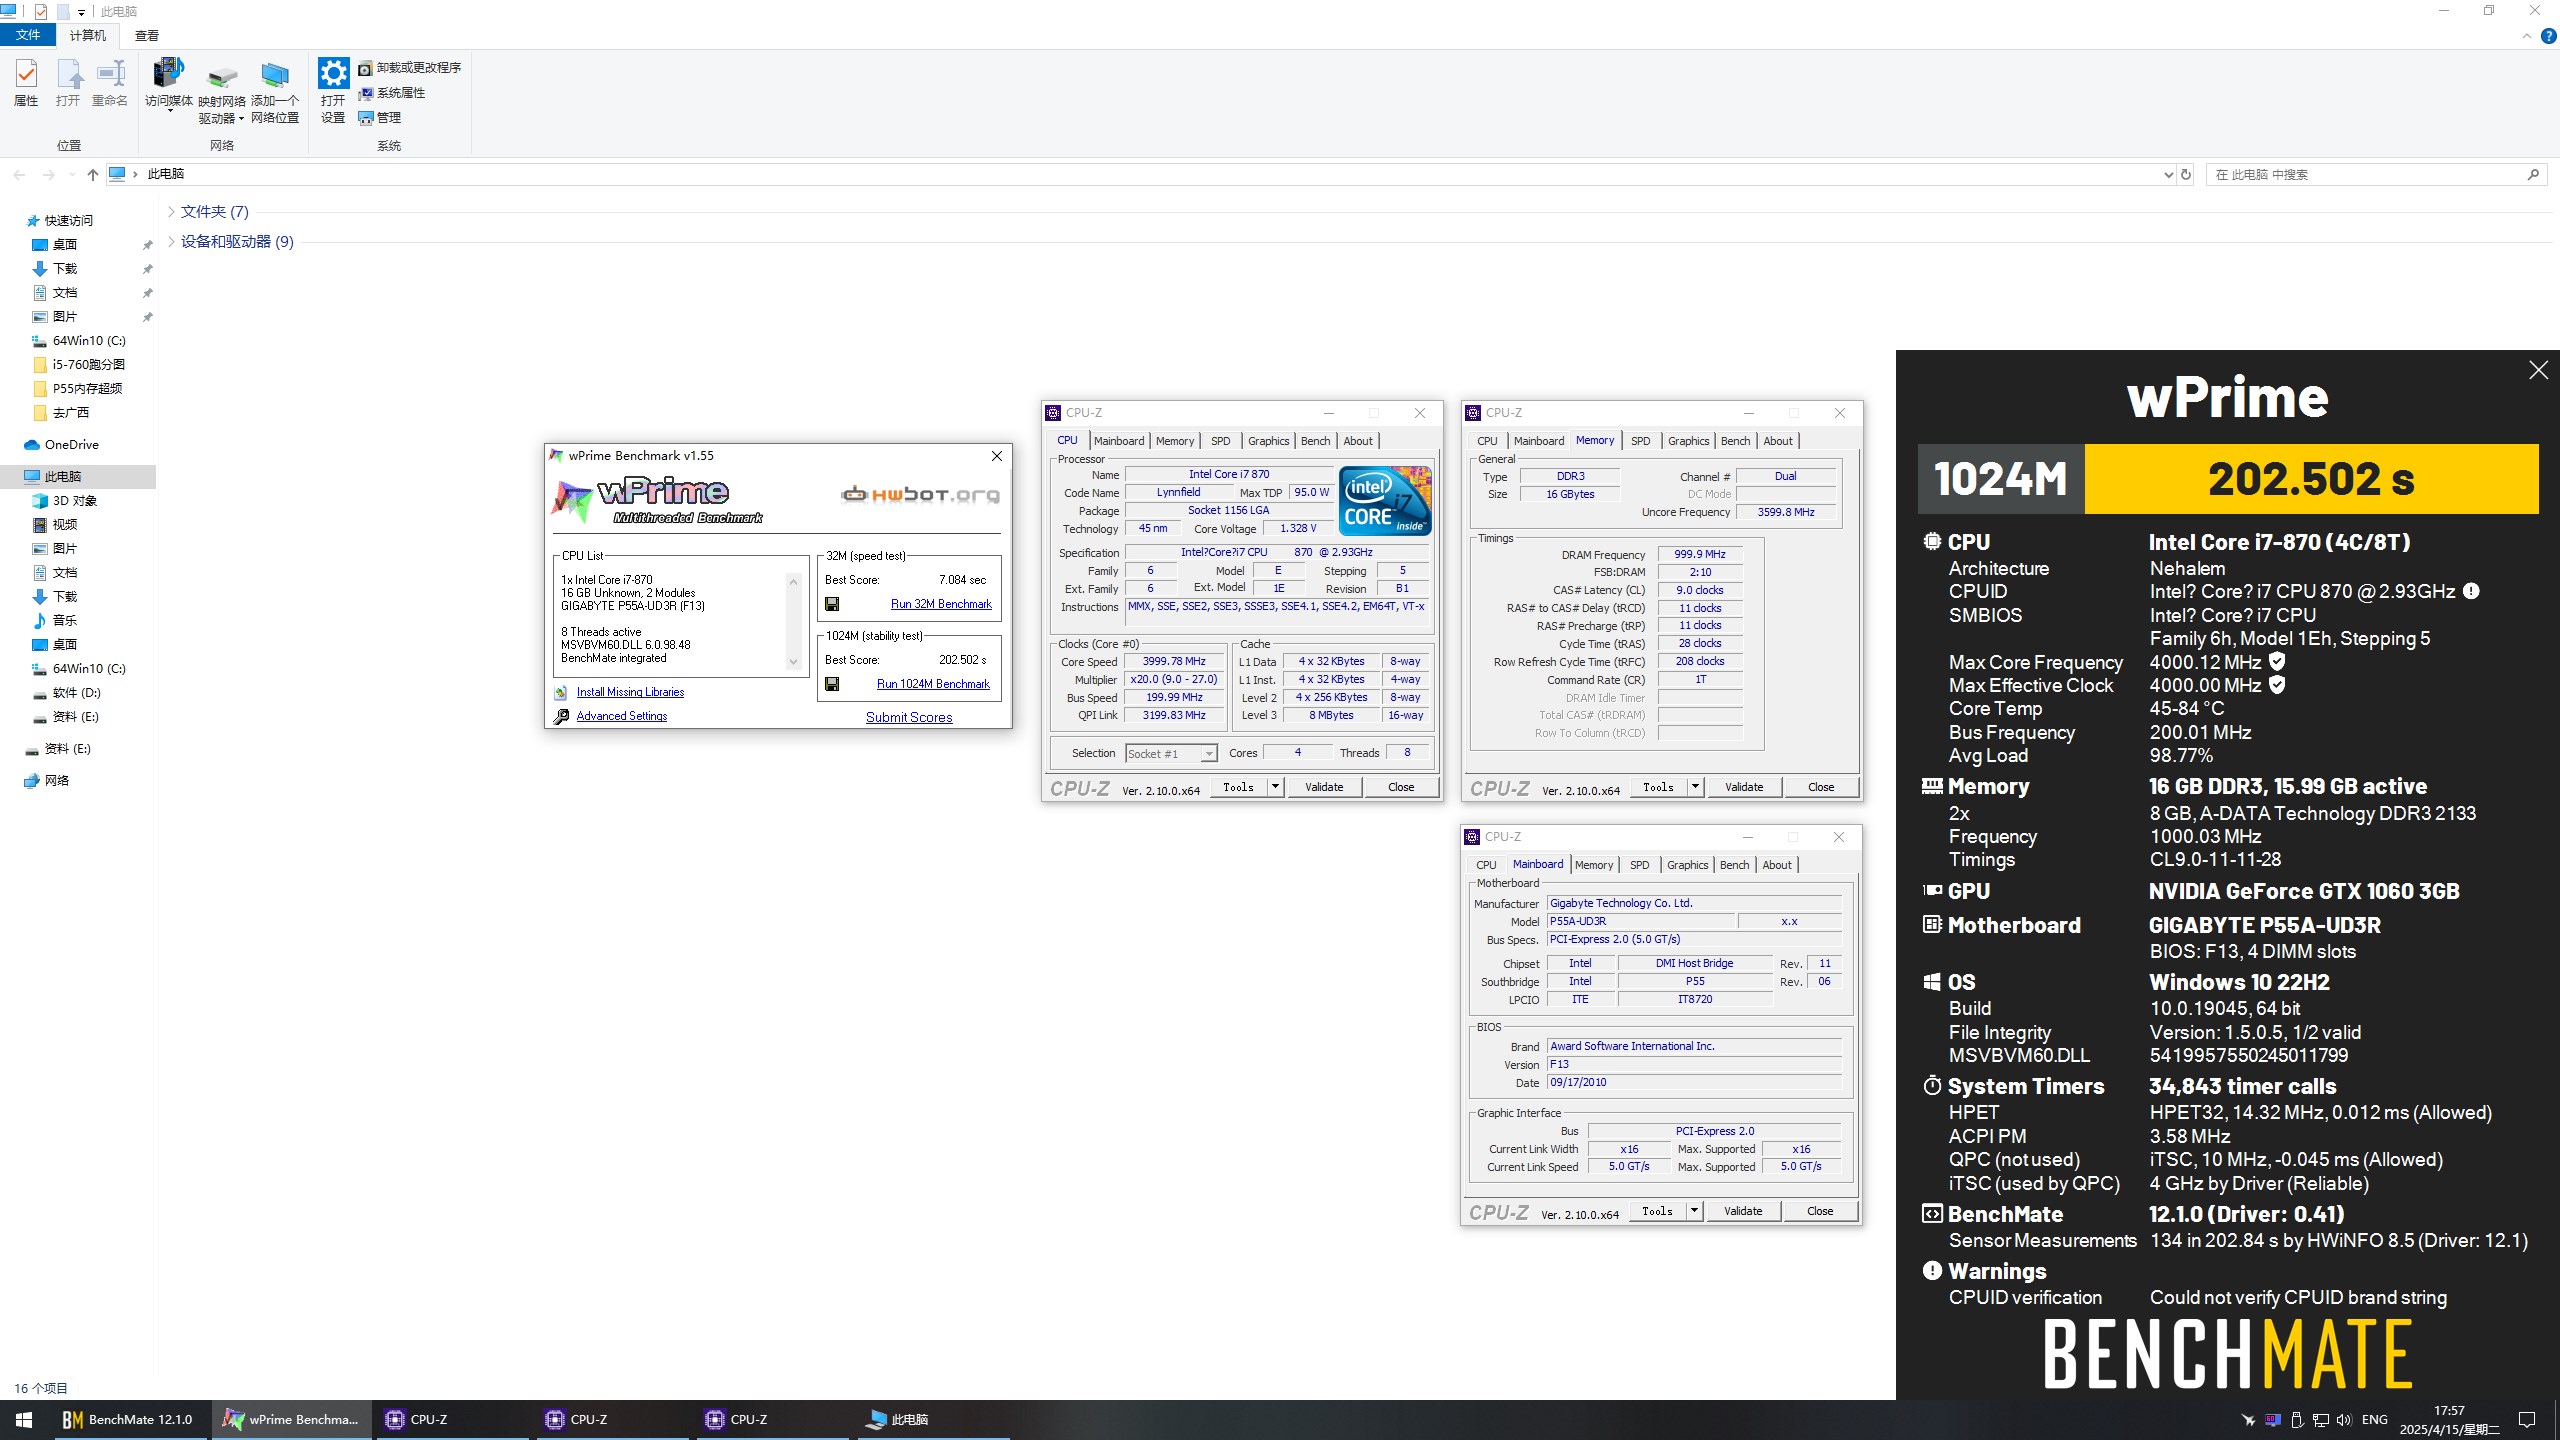This screenshot has height=1440, width=2560.
Task: Collapse the Explorer ribbon chevron
Action: (x=2527, y=36)
